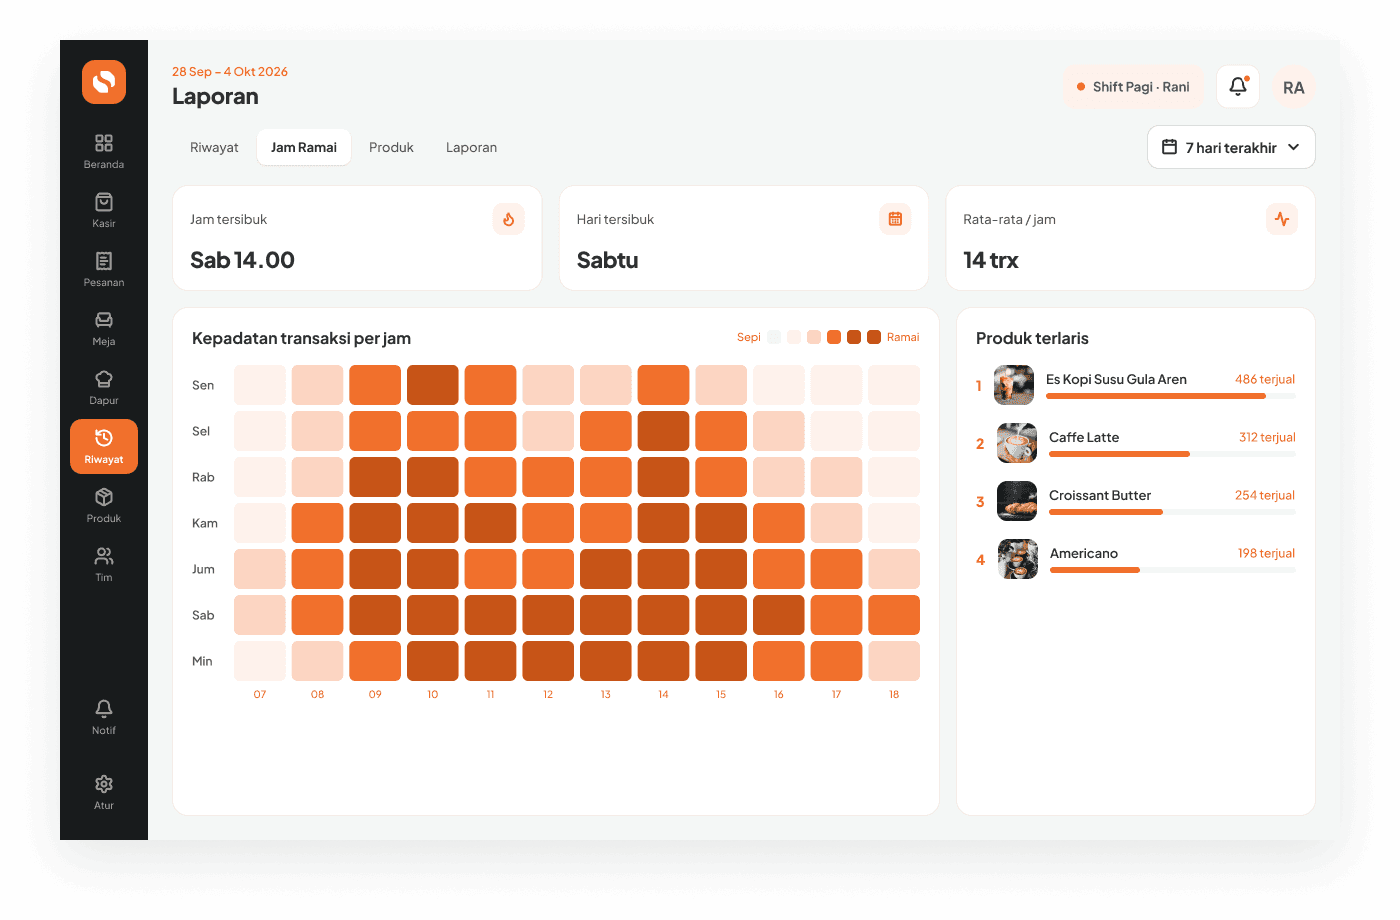This screenshot has width=1400, height=920.
Task: Open Notif in the sidebar
Action: (x=104, y=717)
